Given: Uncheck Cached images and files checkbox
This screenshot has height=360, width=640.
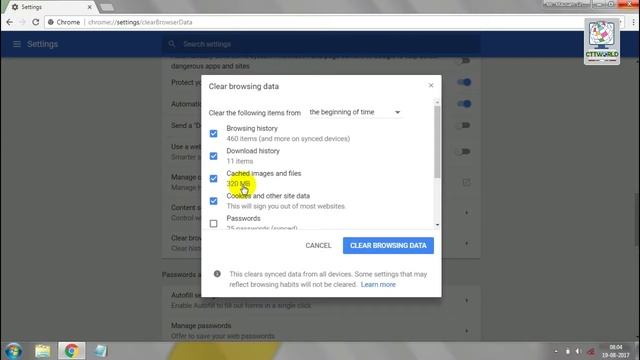Looking at the screenshot, I should pyautogui.click(x=213, y=178).
